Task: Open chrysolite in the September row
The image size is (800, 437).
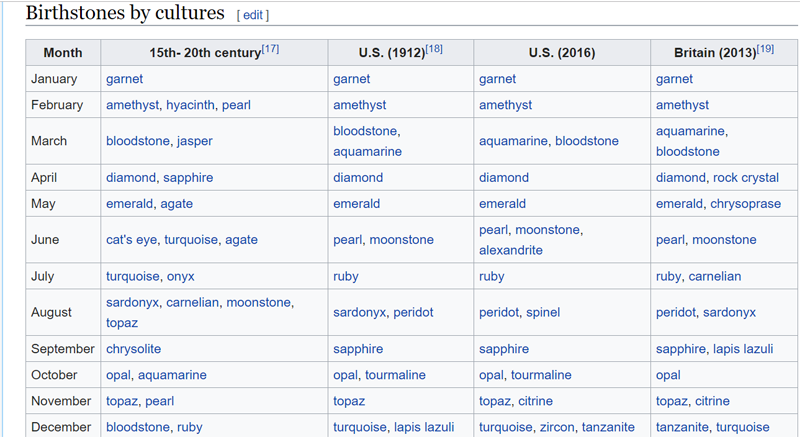Action: coord(133,349)
